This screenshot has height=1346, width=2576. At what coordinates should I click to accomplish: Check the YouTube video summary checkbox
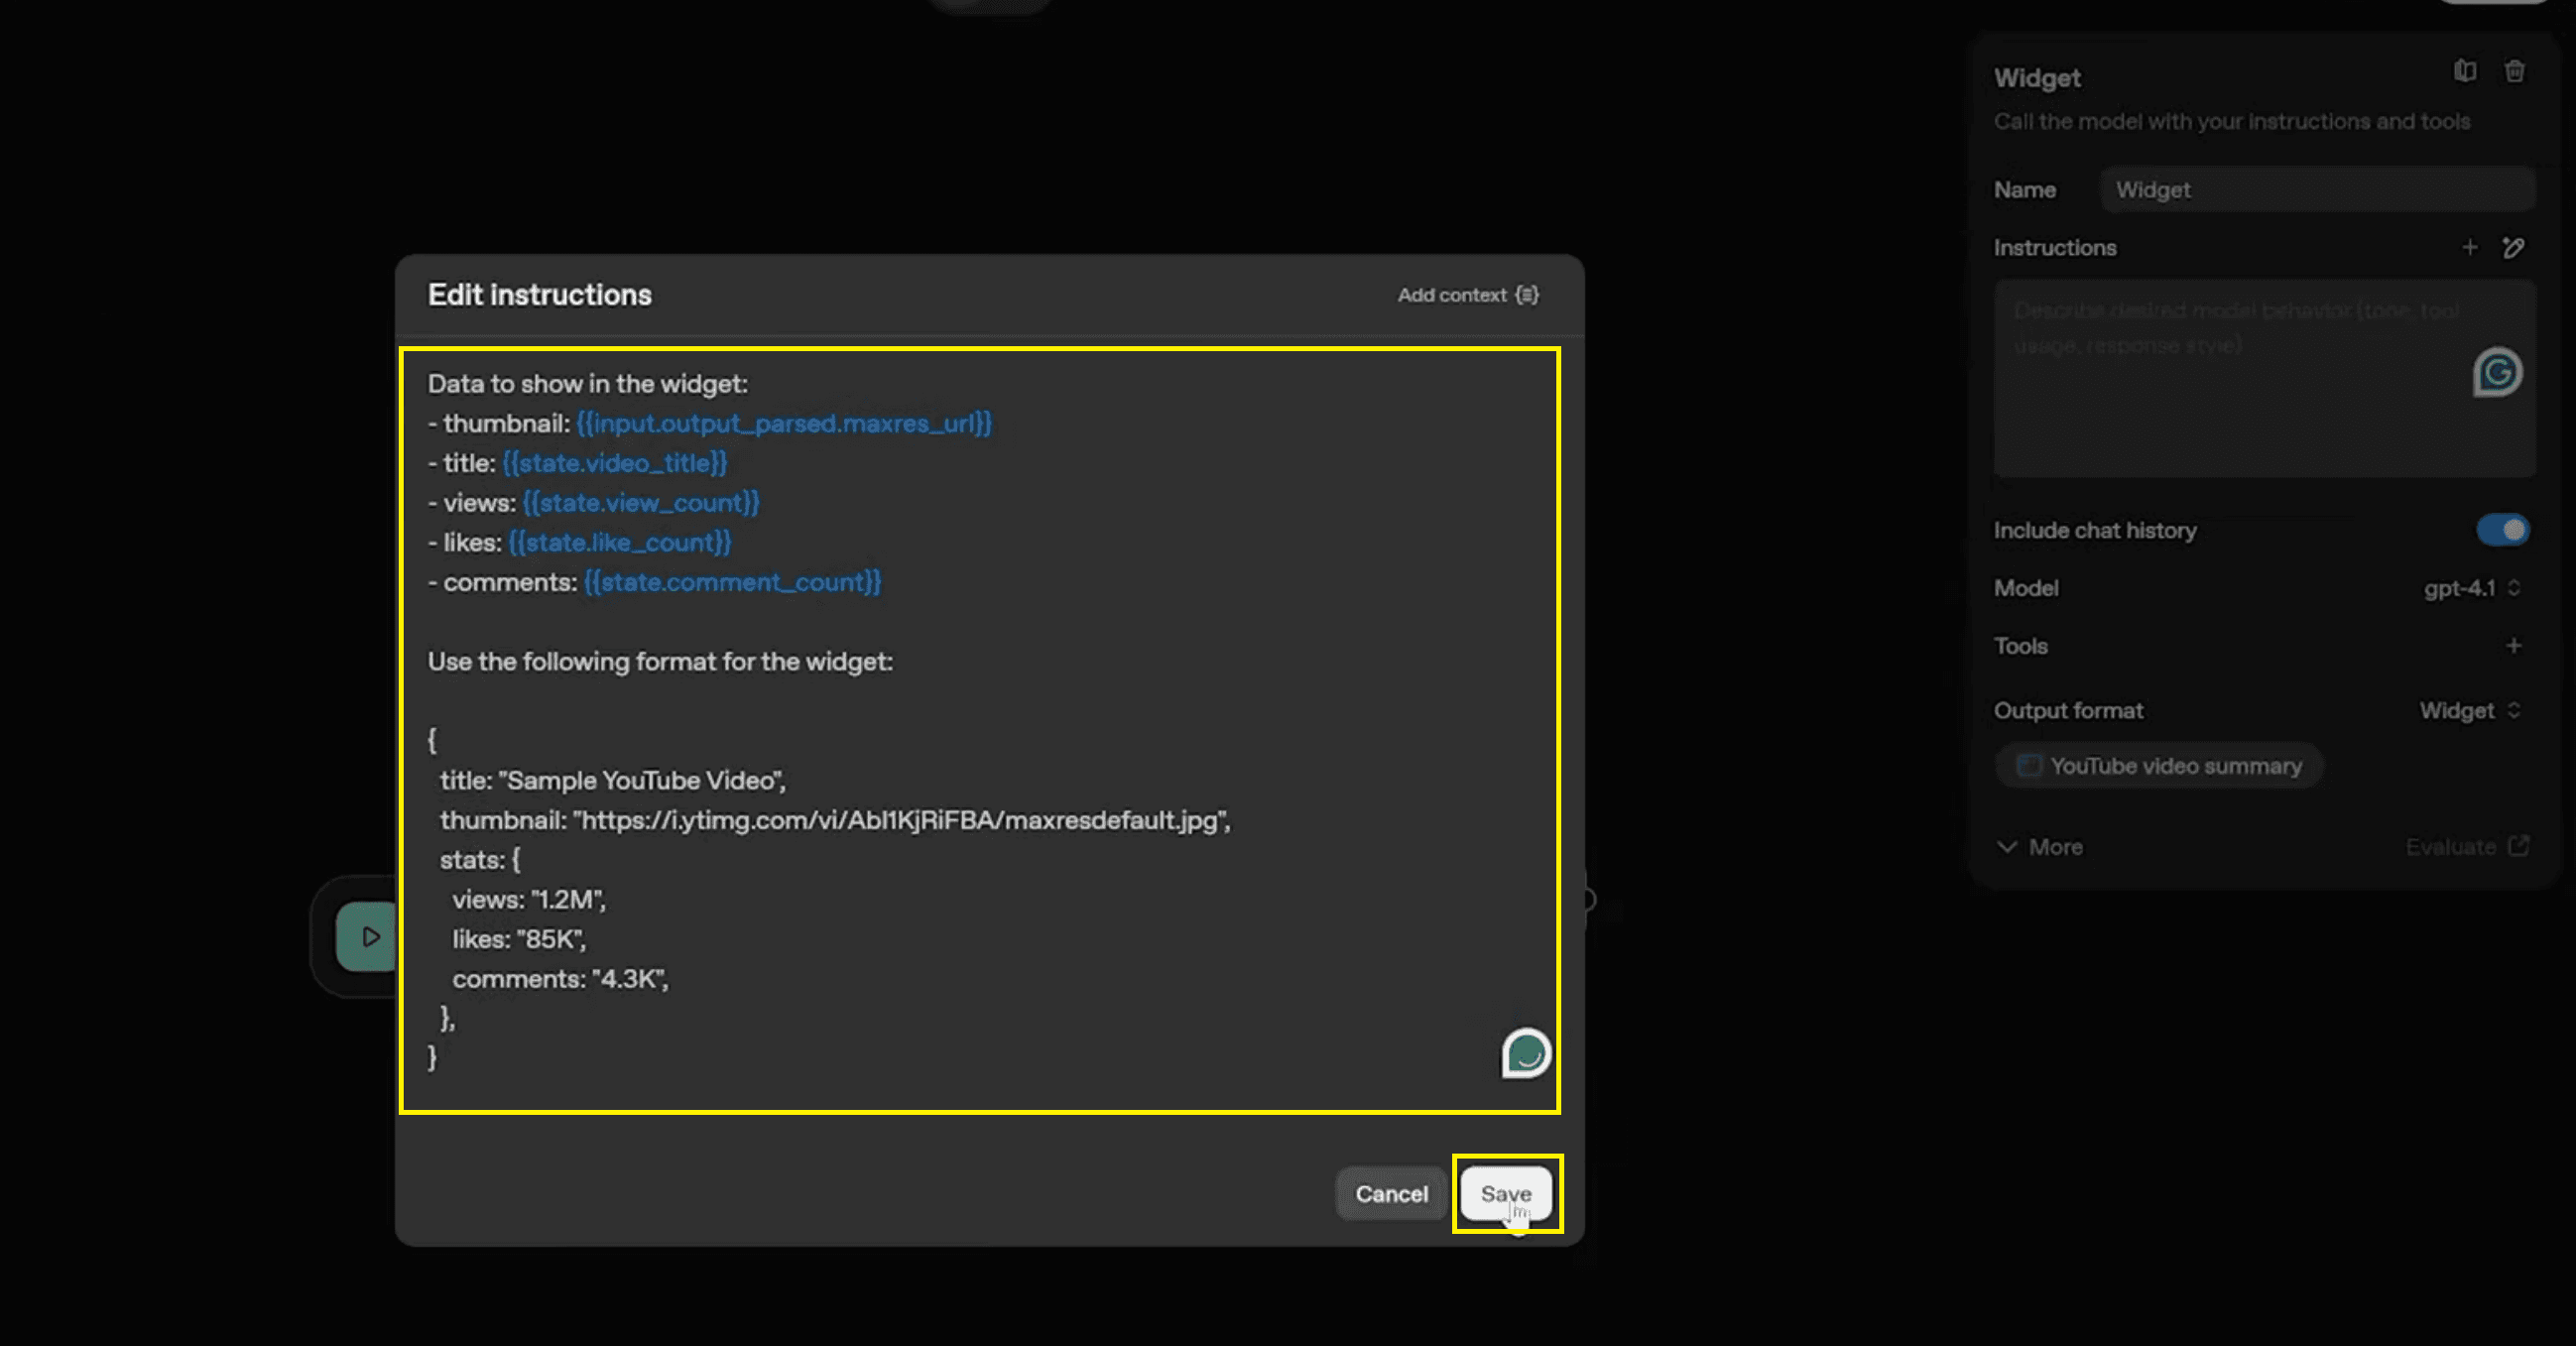click(x=2030, y=766)
